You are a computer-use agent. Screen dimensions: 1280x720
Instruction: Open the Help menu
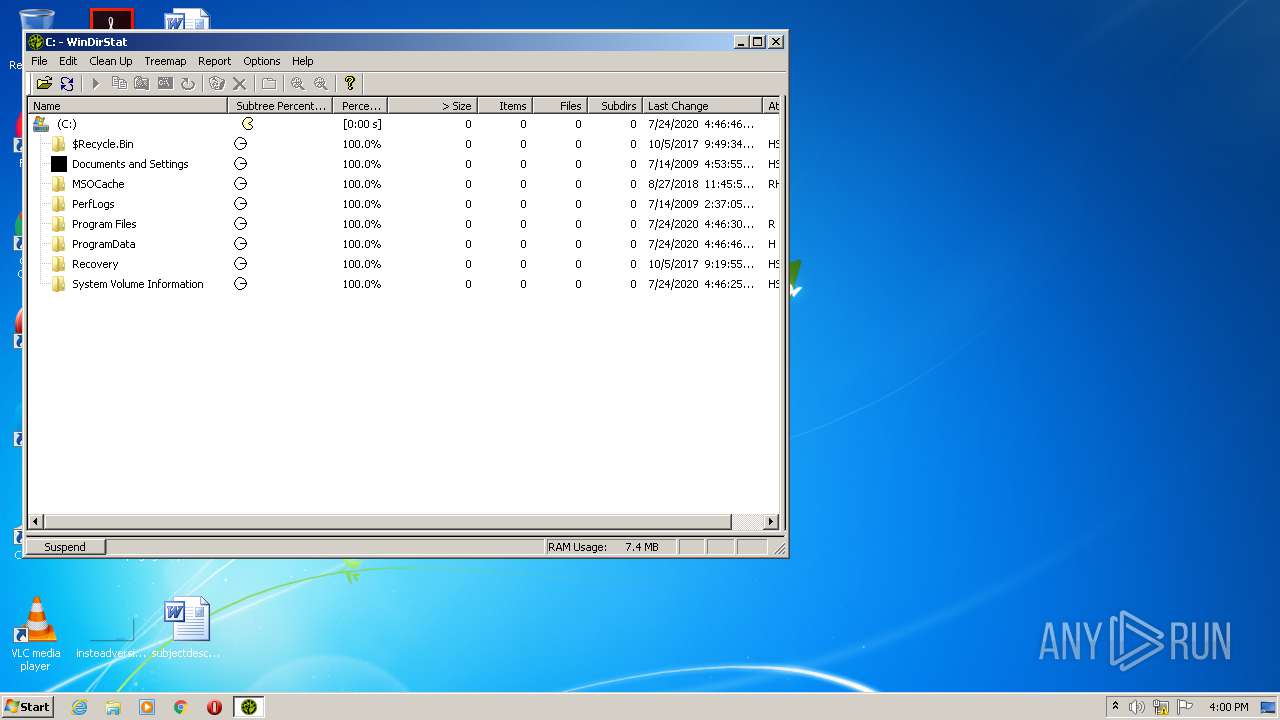coord(303,61)
